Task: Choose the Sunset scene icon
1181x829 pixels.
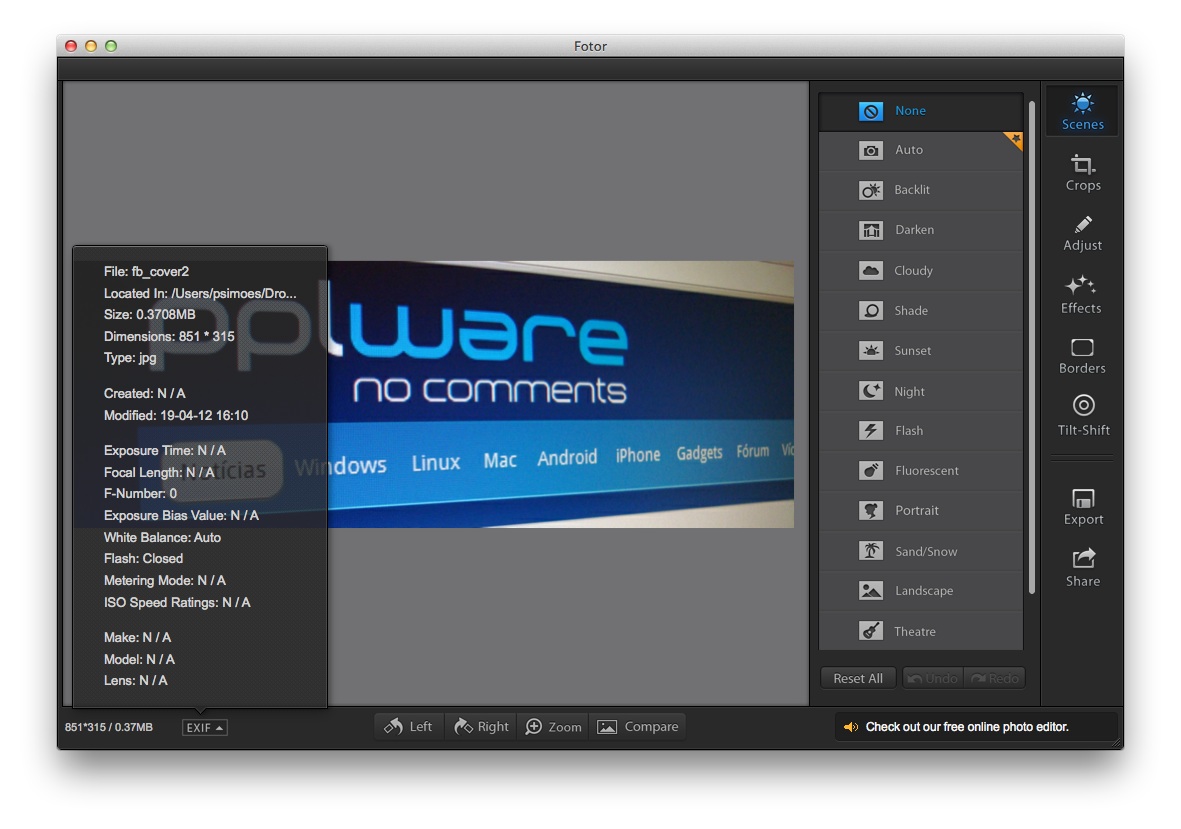Action: pos(871,350)
